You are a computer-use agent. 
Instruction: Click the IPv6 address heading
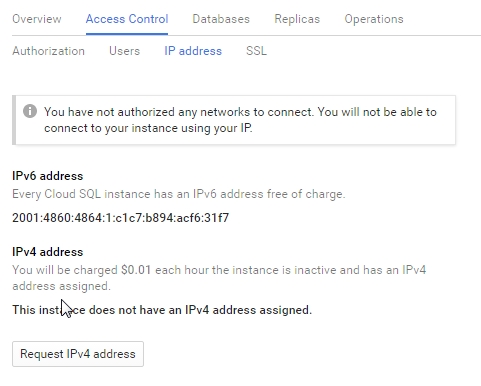coord(48,176)
